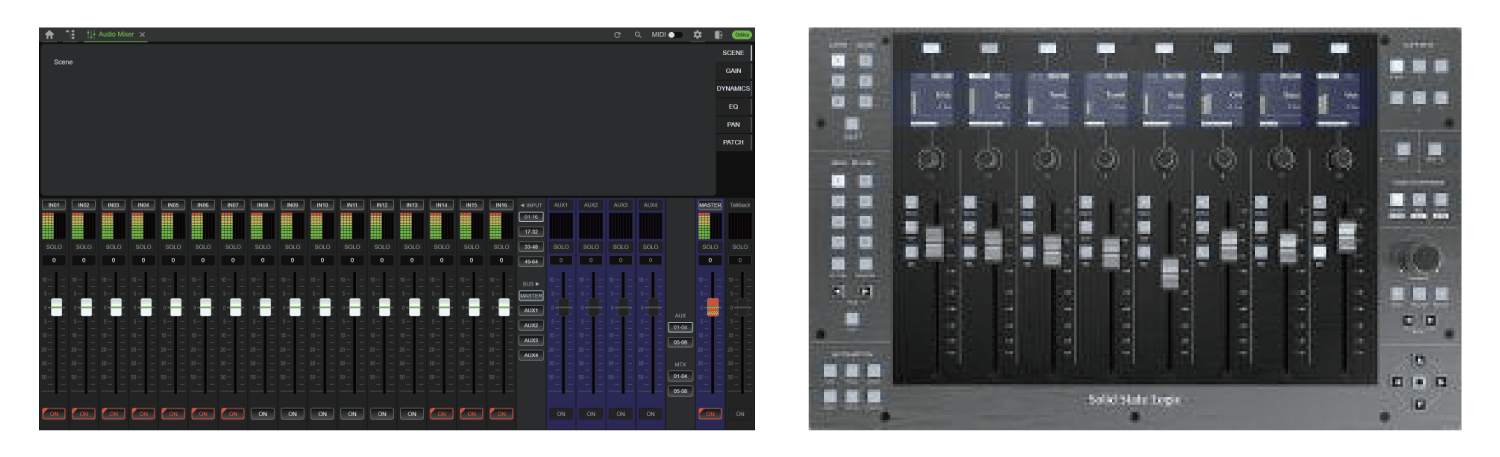Click the AUX1 strip name label

561,205
